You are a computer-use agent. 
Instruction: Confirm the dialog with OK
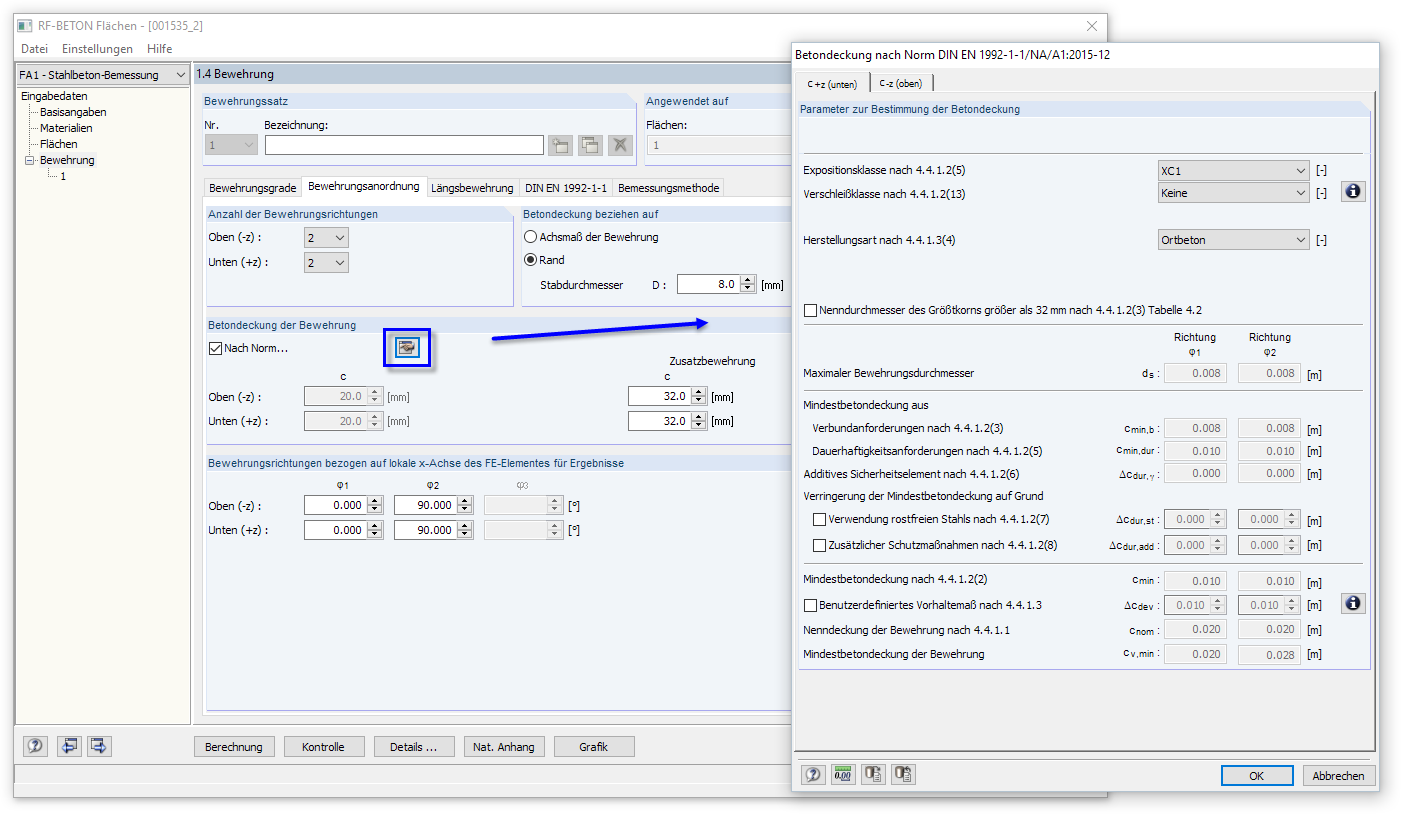coord(1257,776)
